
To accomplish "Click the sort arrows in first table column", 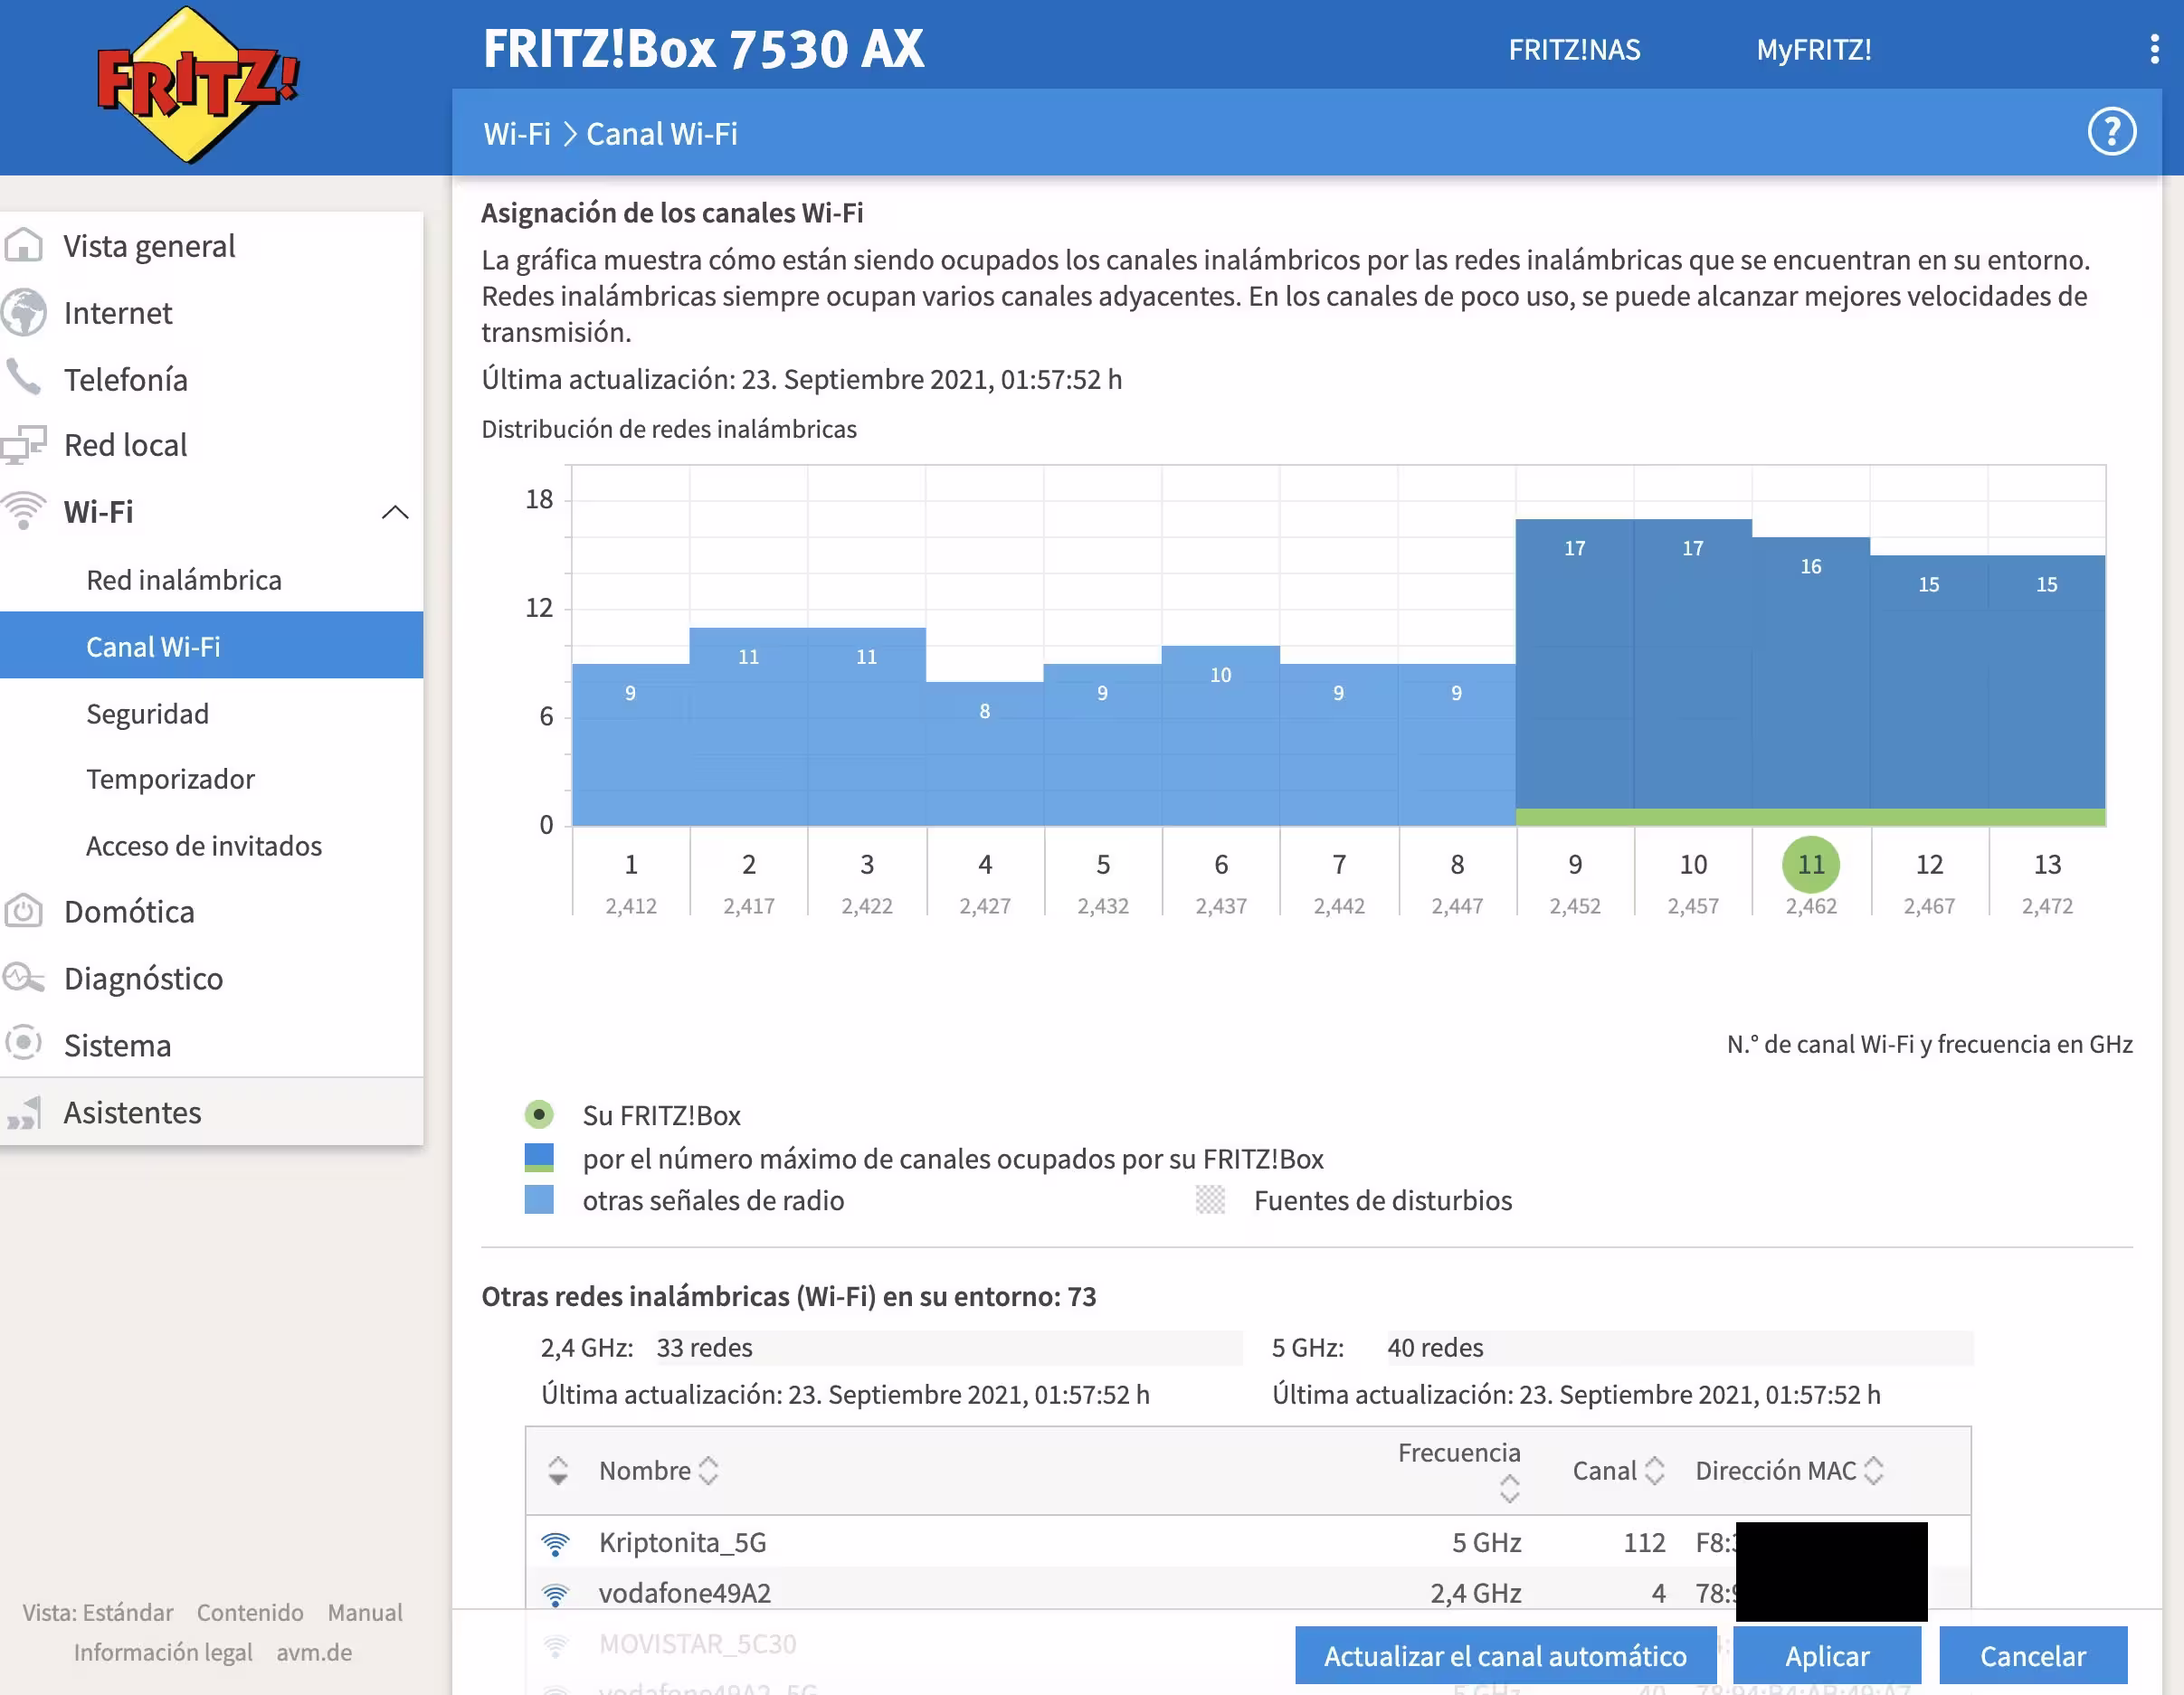I will [x=558, y=1470].
